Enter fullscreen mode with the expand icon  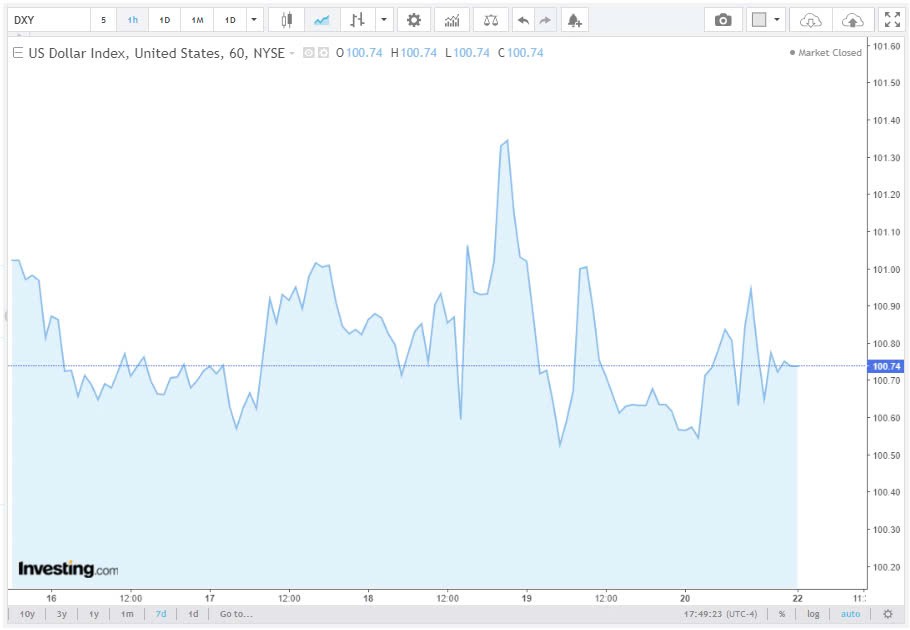891,20
